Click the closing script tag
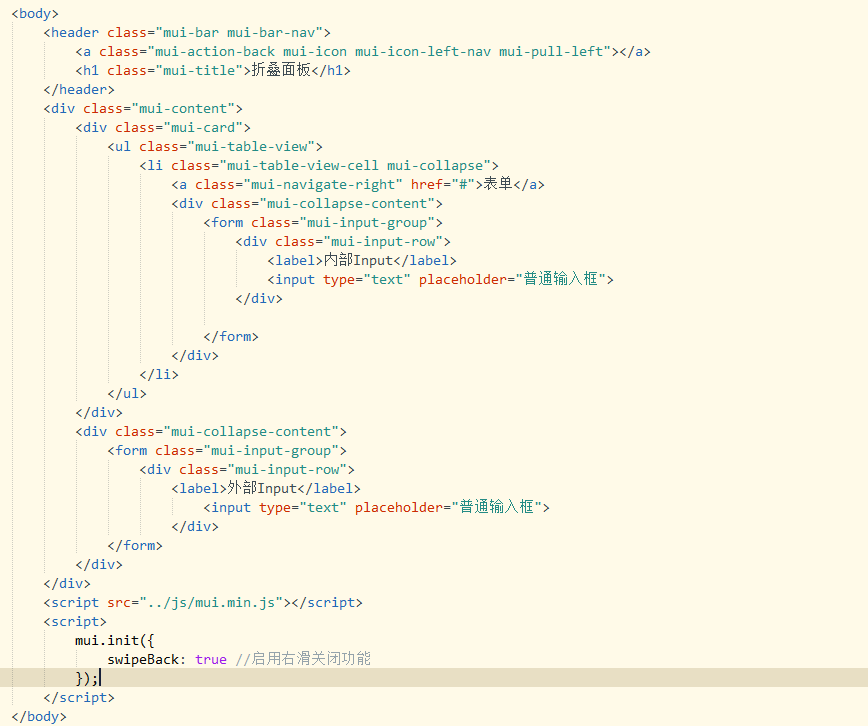Image resolution: width=868 pixels, height=726 pixels. pos(79,697)
